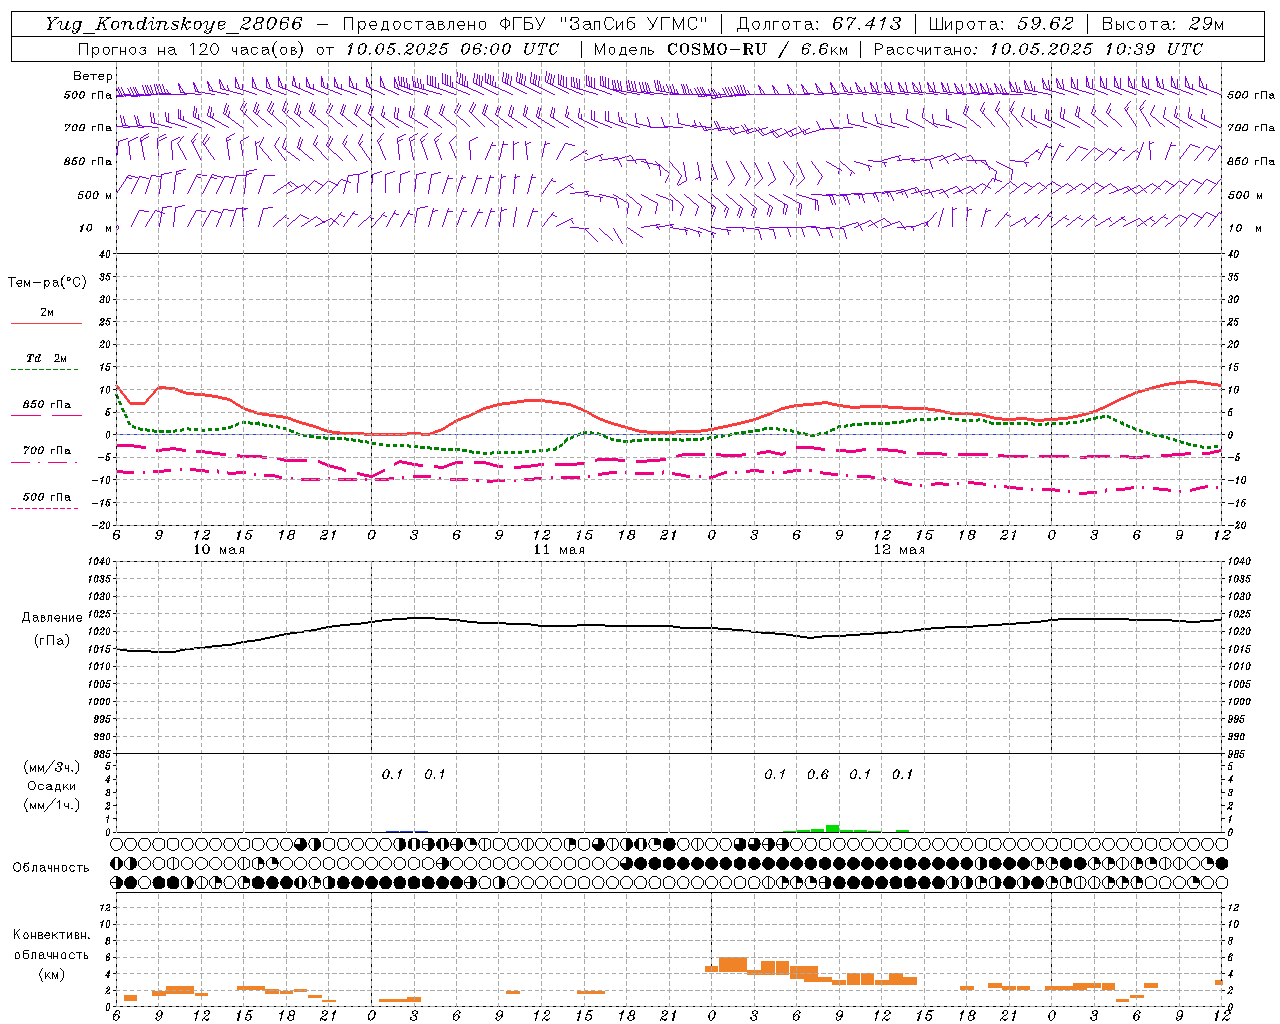Click the Рассчитано: 10.05.2025 10:39 UTC timestamp
The height and width of the screenshot is (1024, 1280).
coord(1038,49)
